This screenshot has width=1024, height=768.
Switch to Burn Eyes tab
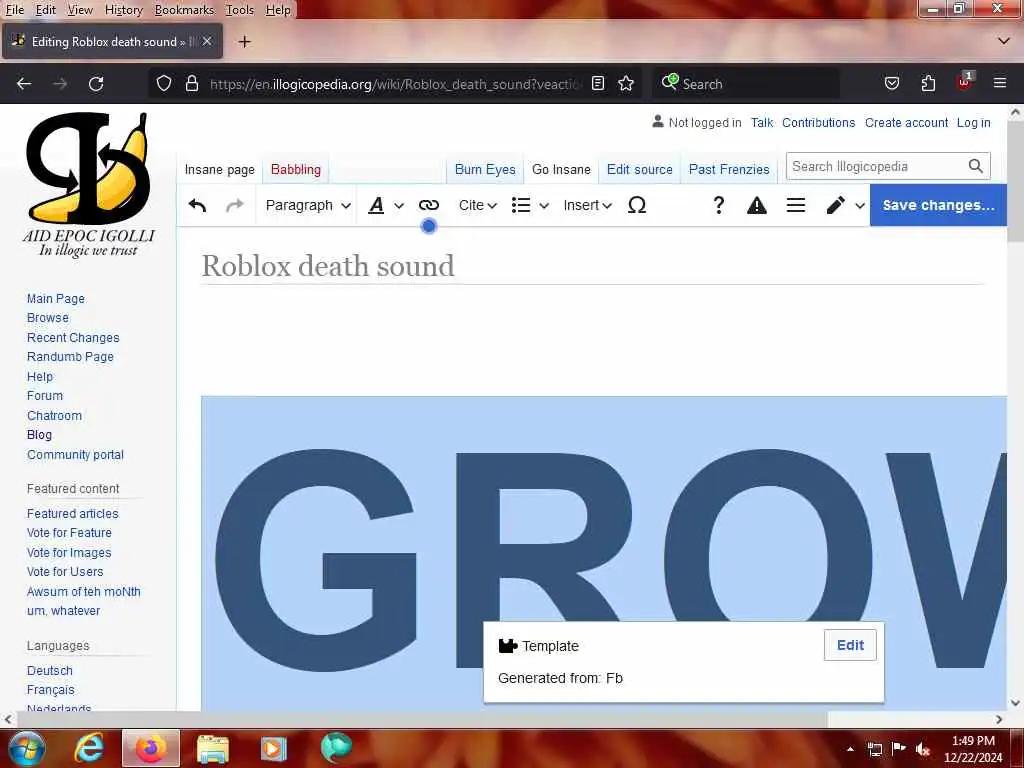tap(485, 170)
